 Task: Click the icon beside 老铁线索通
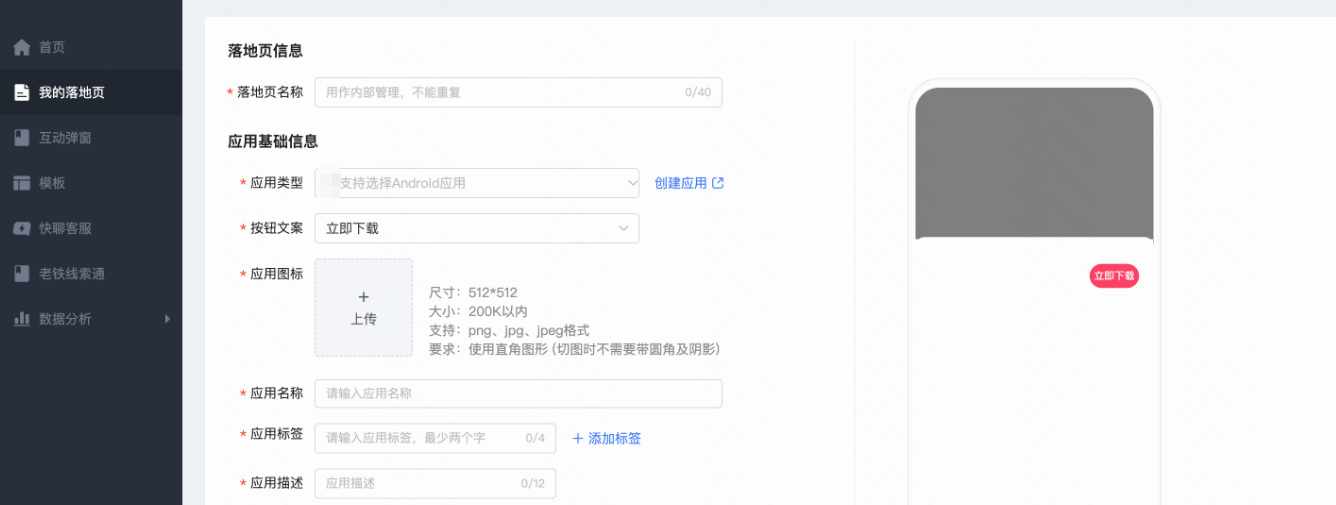point(22,273)
